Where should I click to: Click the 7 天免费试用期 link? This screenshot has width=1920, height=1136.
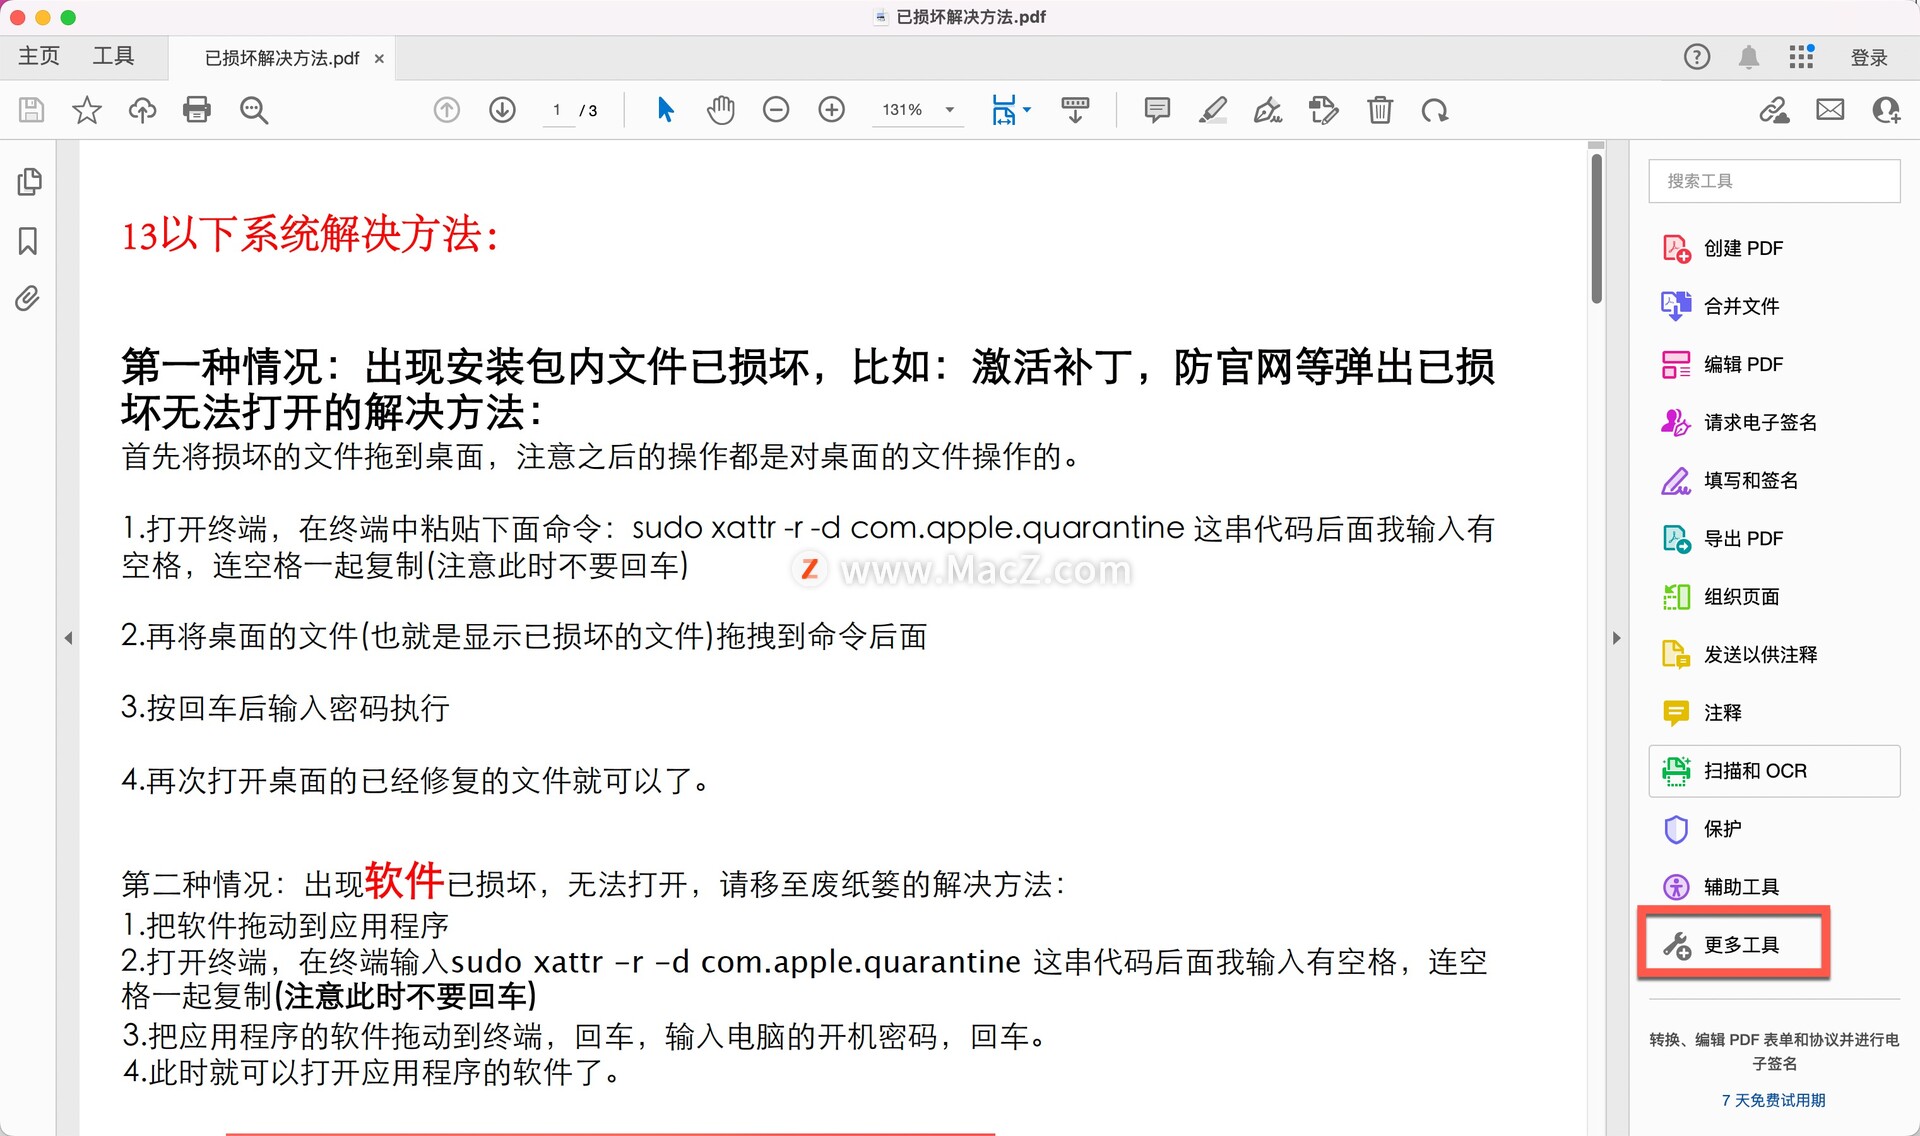pos(1773,1100)
